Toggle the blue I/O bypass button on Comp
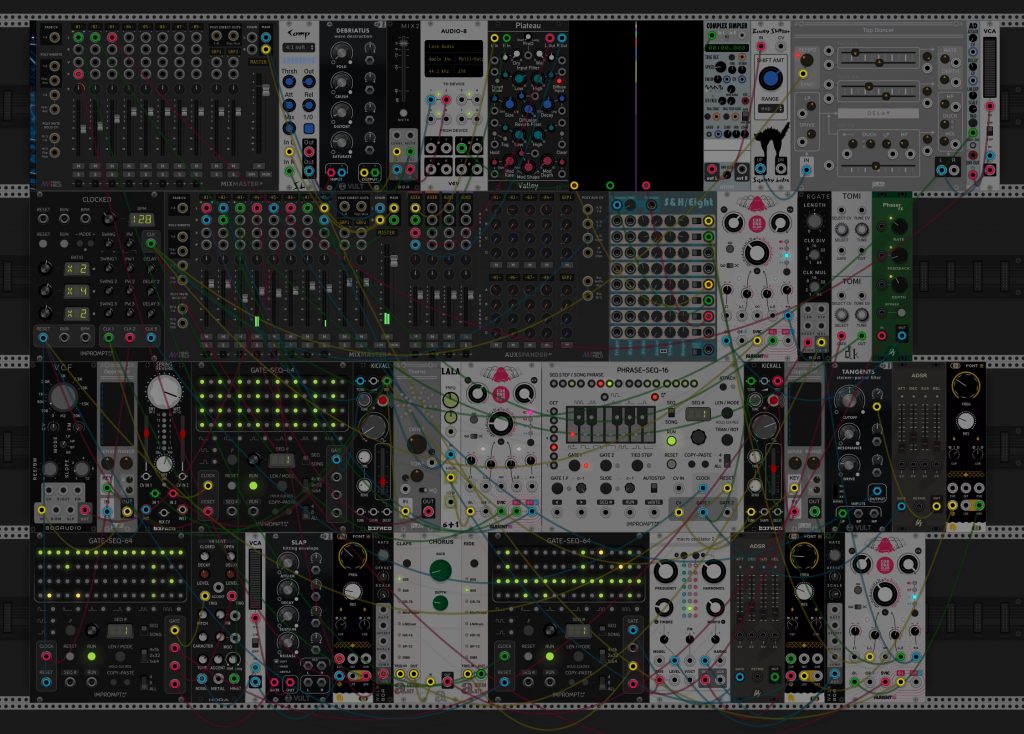 309,128
